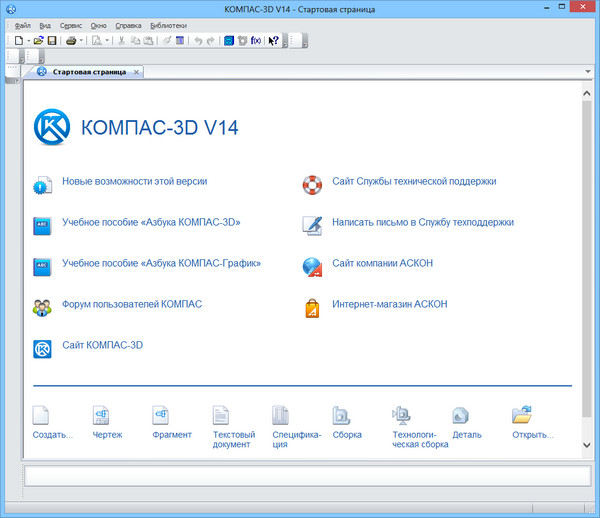600x518 pixels.
Task: Click Написать письмо в Службу техподдержки
Action: [423, 222]
